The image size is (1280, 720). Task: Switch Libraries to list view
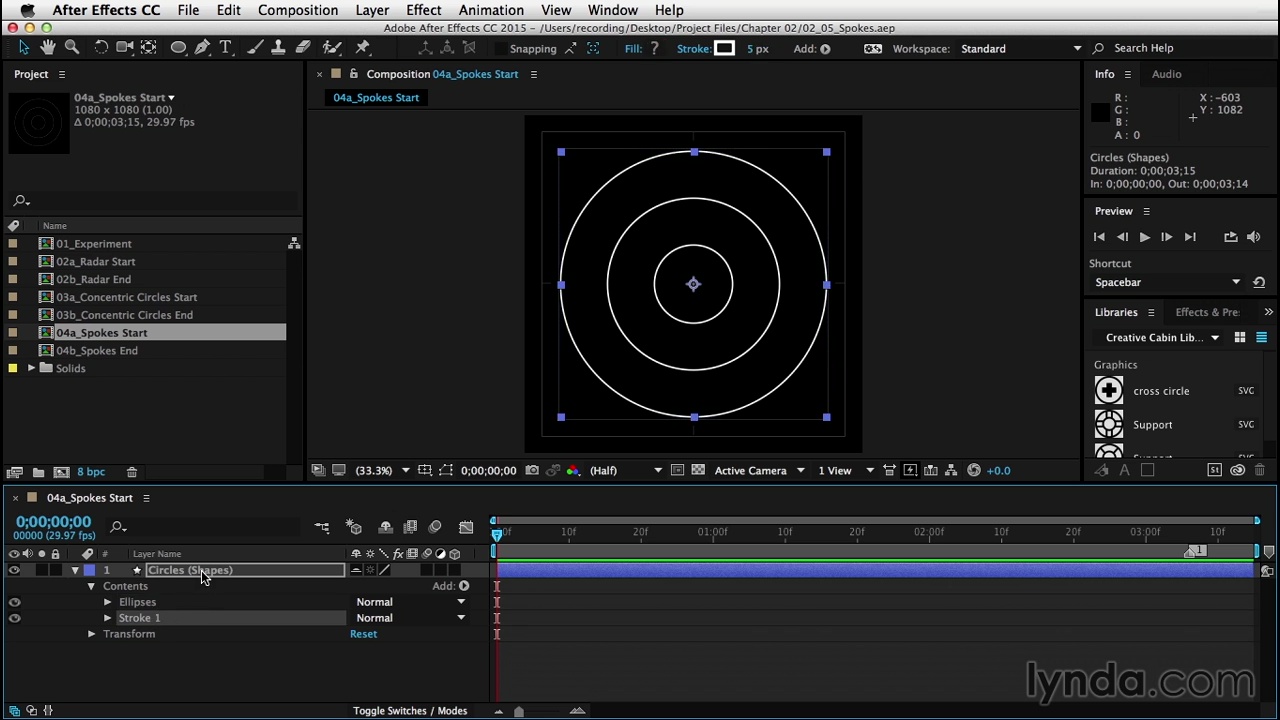coord(1261,338)
